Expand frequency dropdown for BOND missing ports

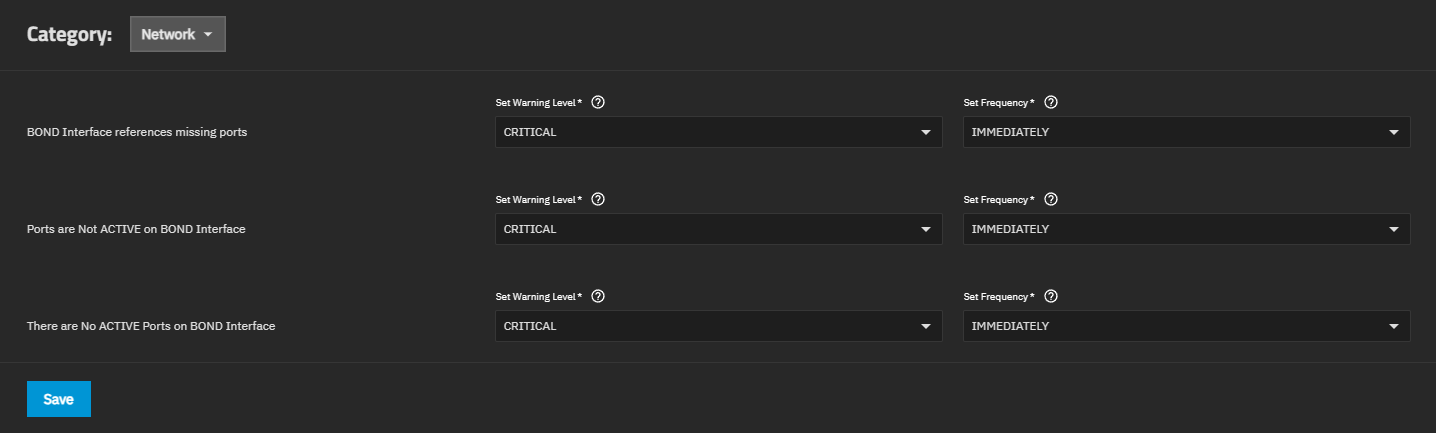click(x=1186, y=132)
